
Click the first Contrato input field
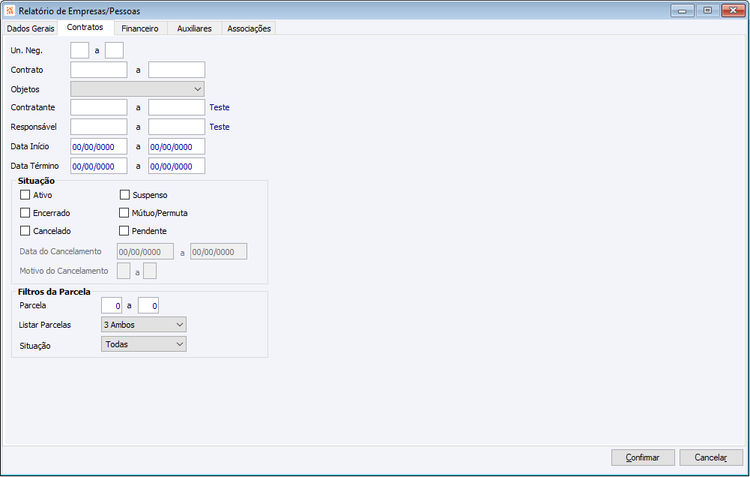[99, 70]
